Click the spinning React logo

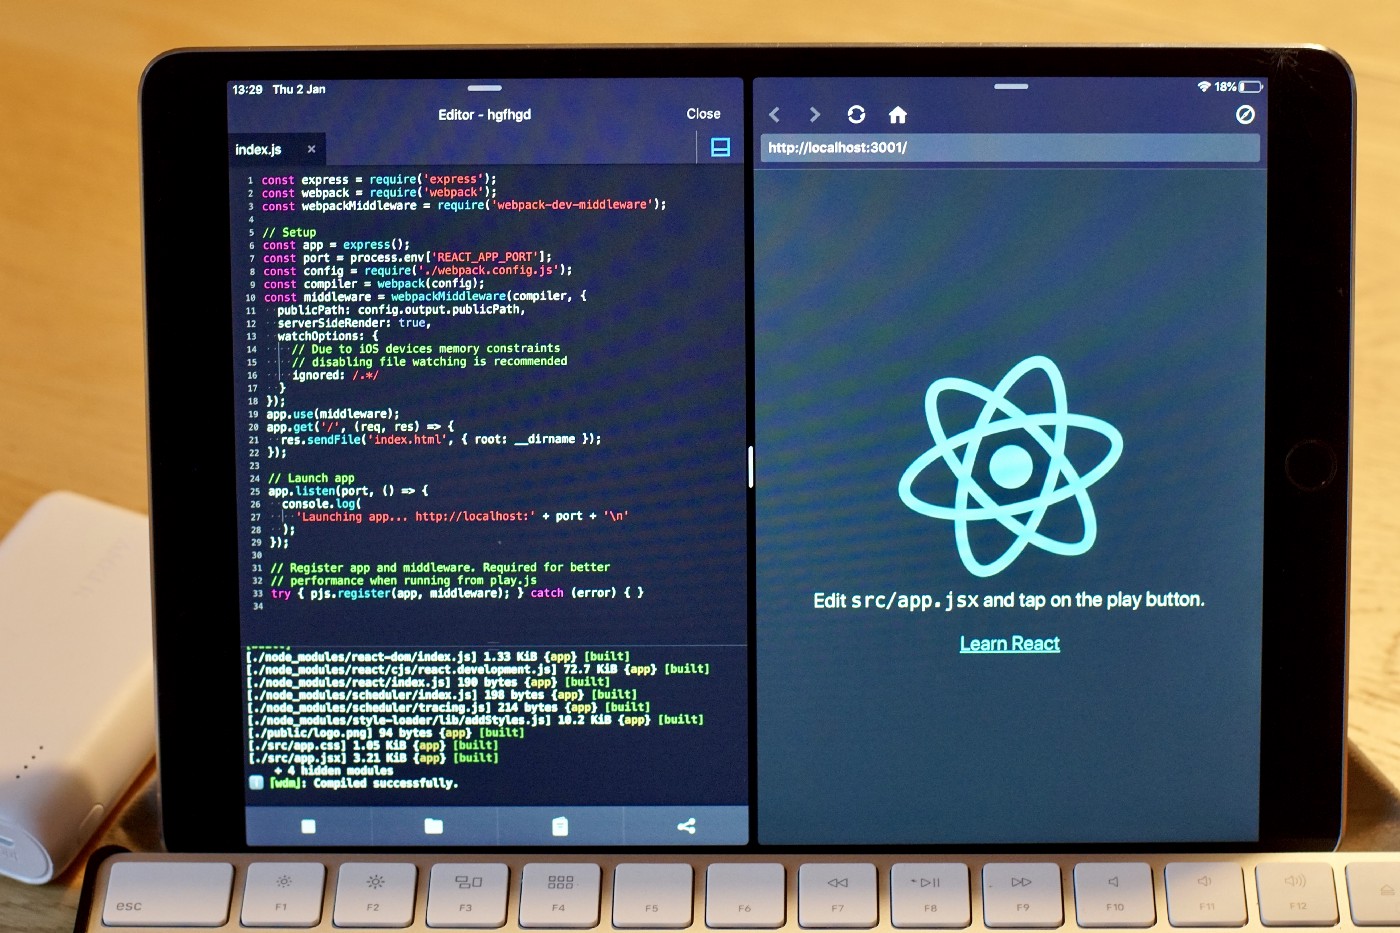click(x=1010, y=466)
